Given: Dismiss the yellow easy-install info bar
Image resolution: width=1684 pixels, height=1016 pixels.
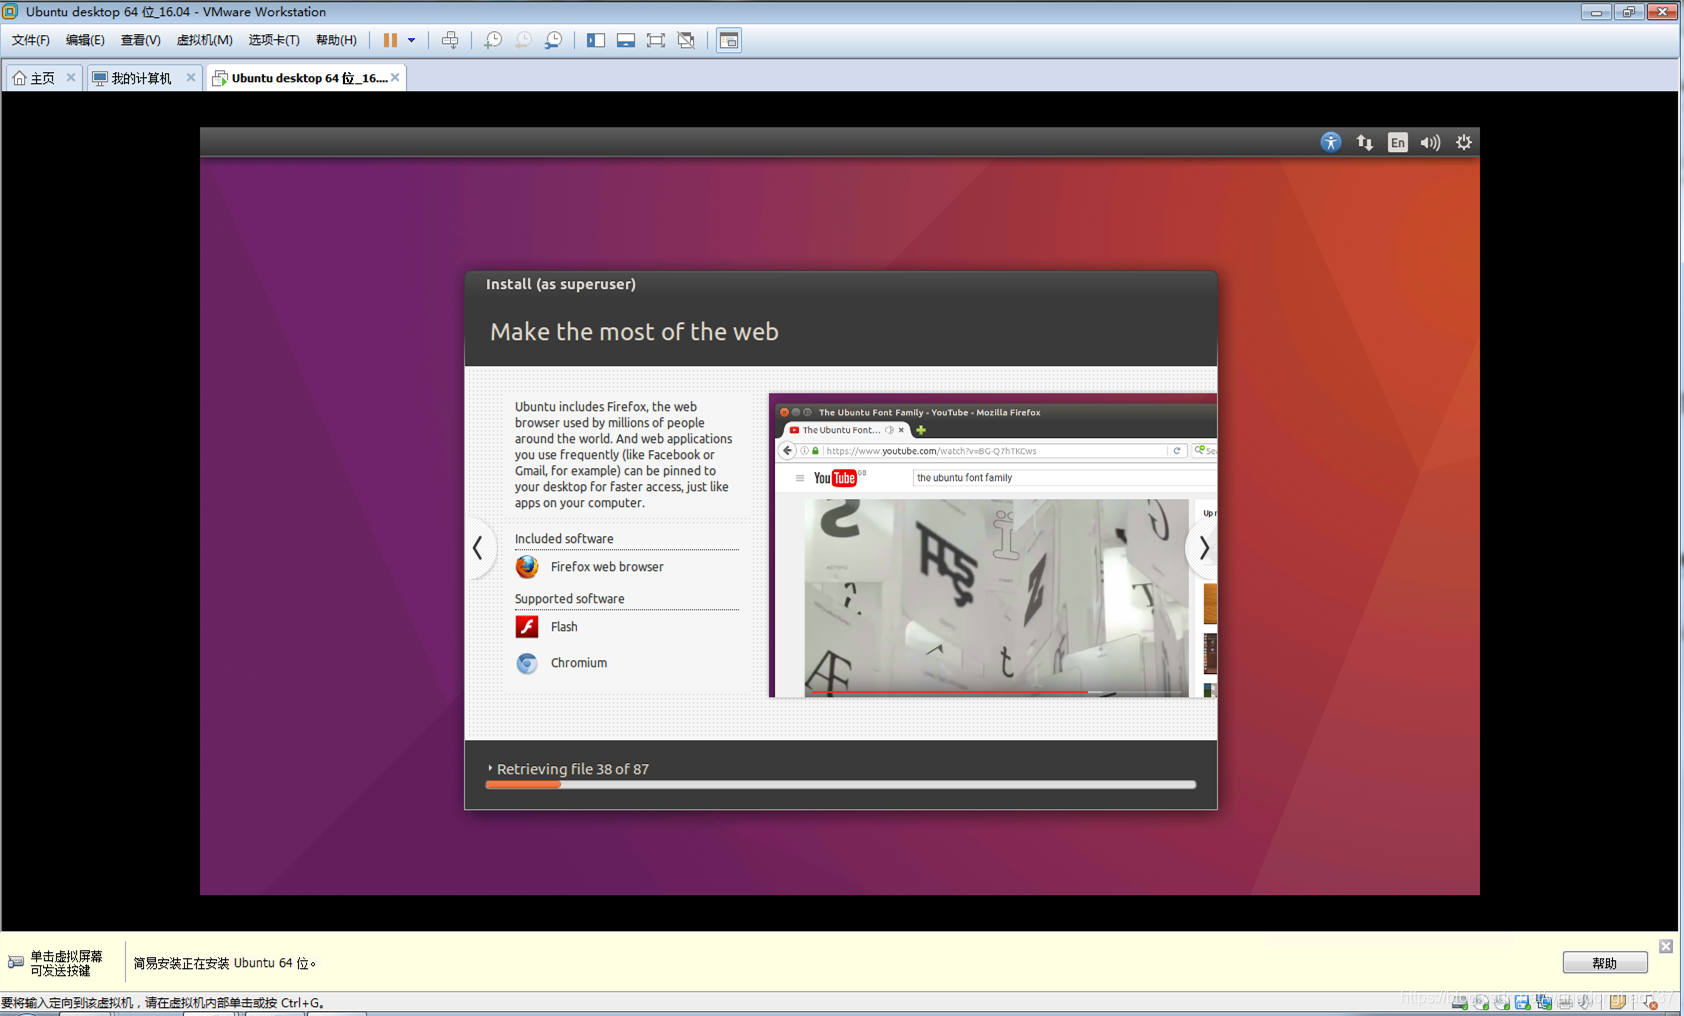Looking at the screenshot, I should pyautogui.click(x=1665, y=946).
